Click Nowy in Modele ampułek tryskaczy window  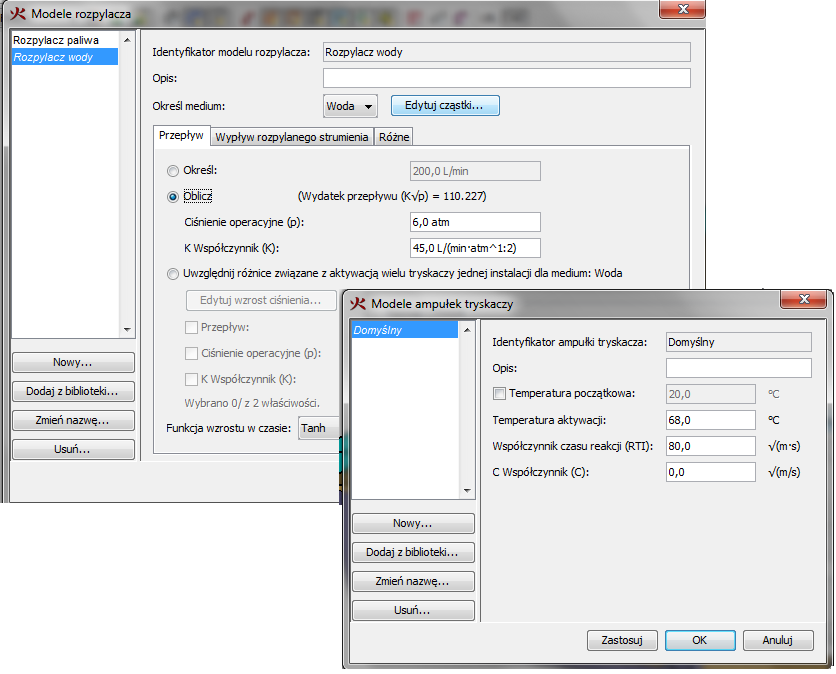coord(413,524)
